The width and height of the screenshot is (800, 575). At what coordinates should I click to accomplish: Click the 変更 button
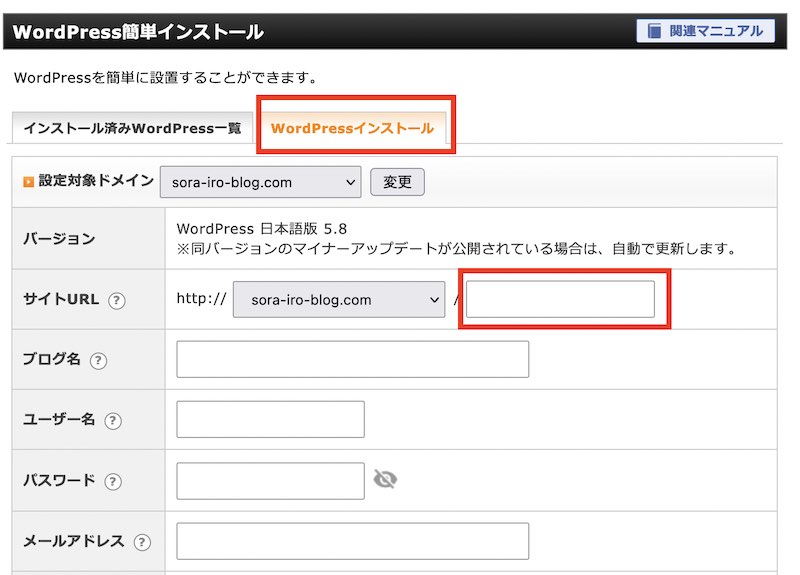(x=397, y=182)
